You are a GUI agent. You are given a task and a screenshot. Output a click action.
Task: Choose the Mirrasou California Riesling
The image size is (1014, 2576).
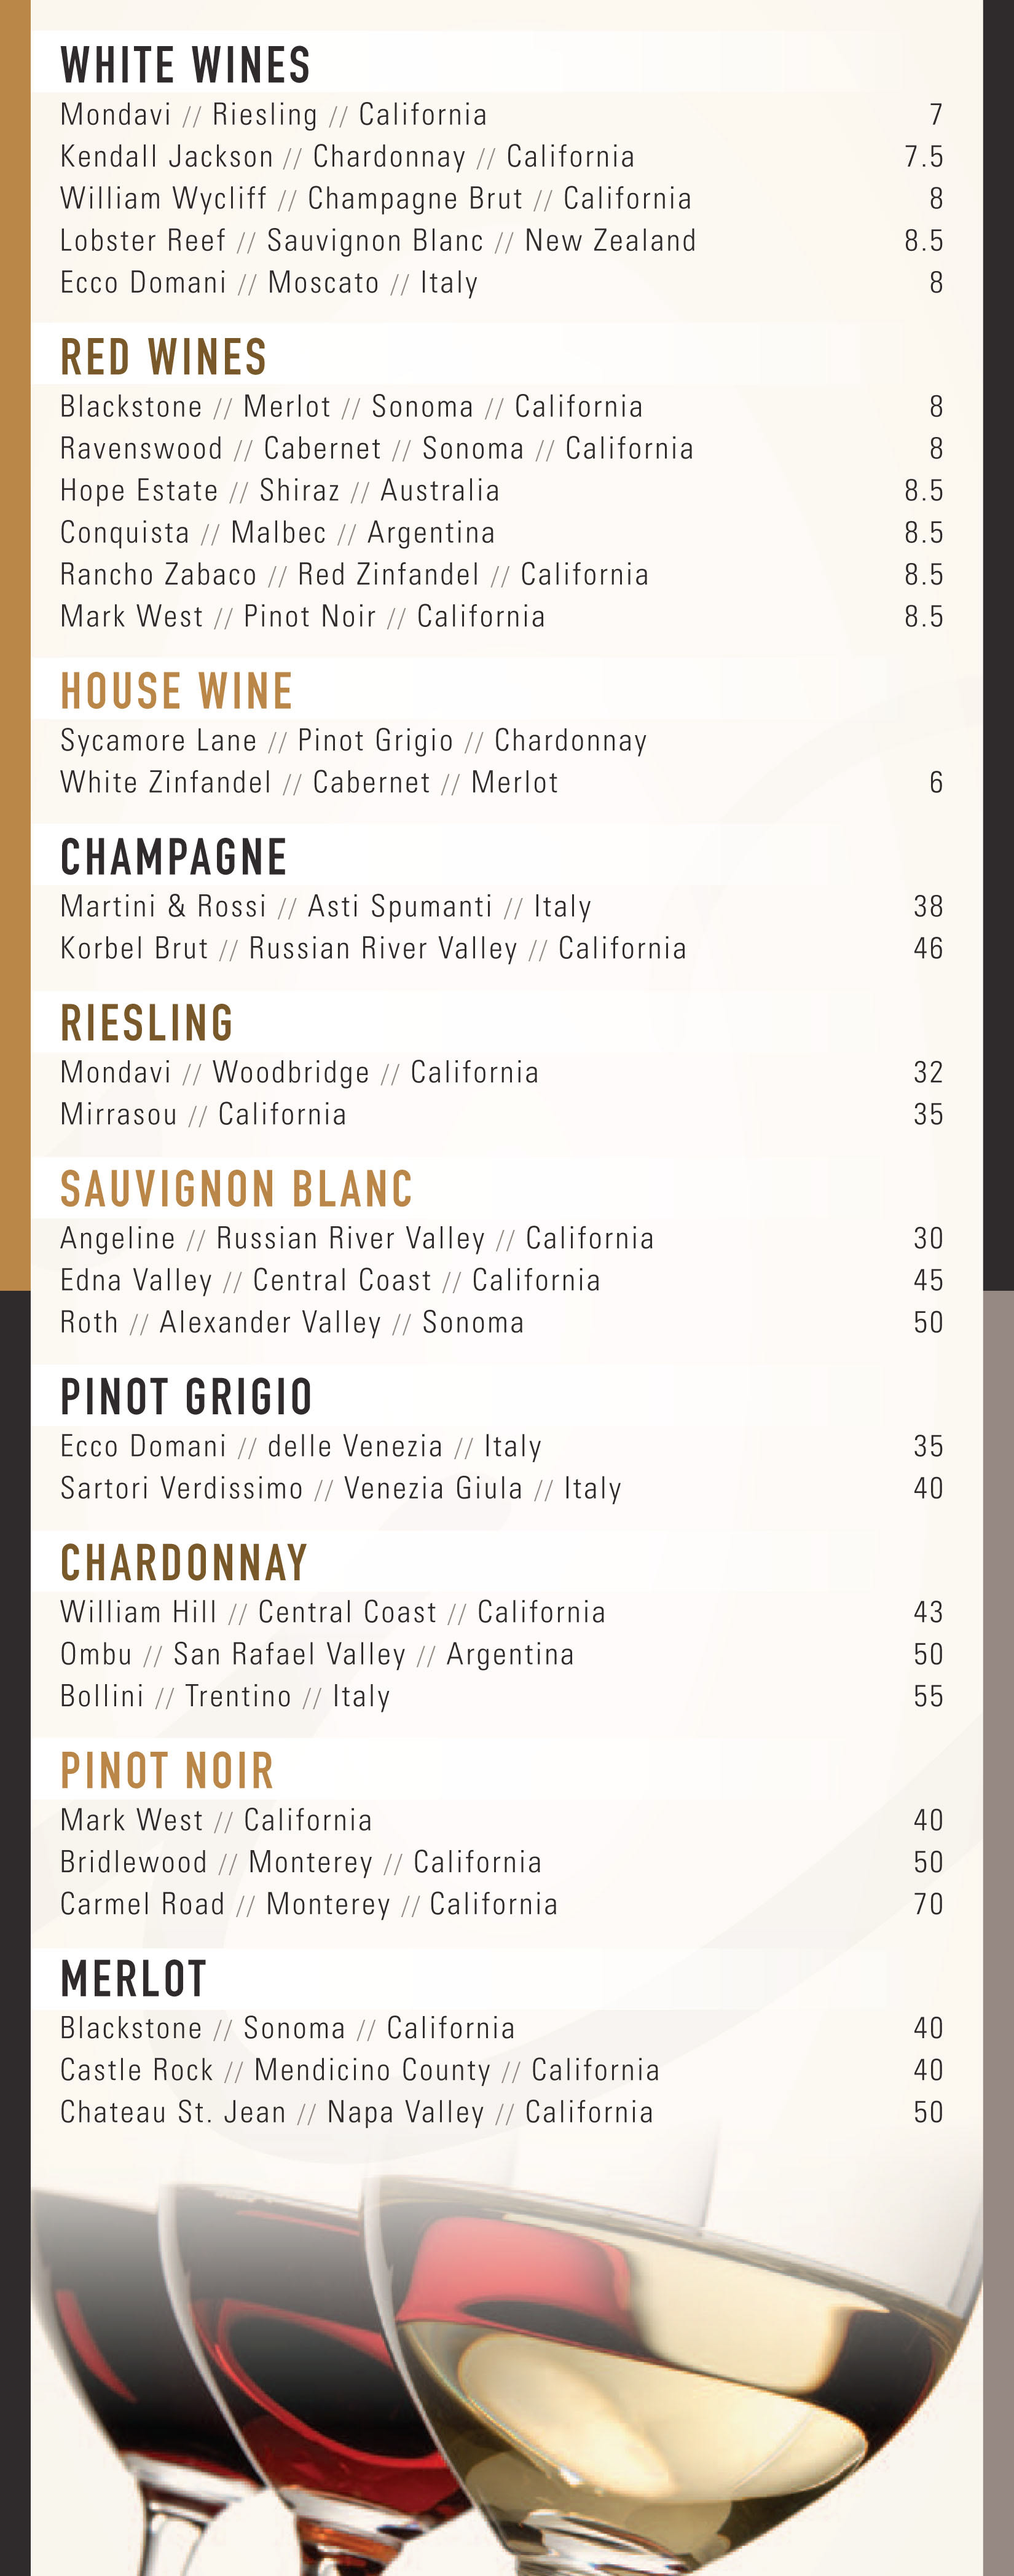tap(203, 1115)
